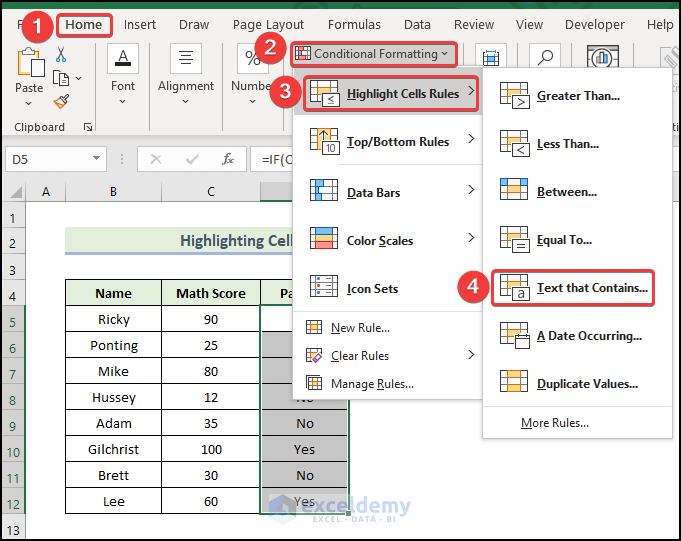Image resolution: width=681 pixels, height=541 pixels.
Task: Switch to the Home tab
Action: (x=84, y=25)
